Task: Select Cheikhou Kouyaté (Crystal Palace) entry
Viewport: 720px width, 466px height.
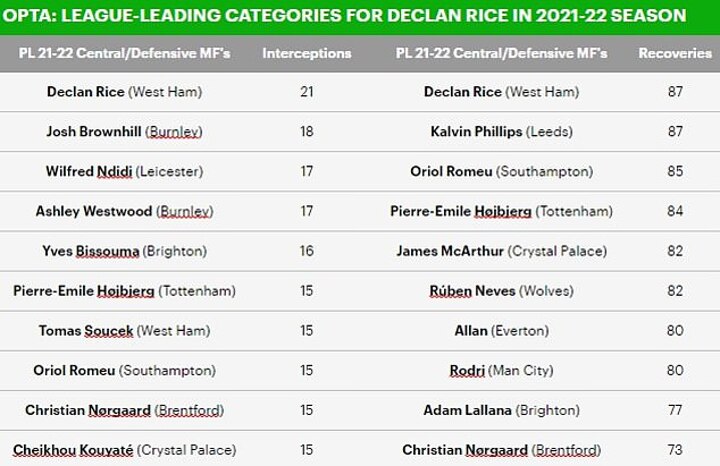Action: pyautogui.click(x=124, y=450)
